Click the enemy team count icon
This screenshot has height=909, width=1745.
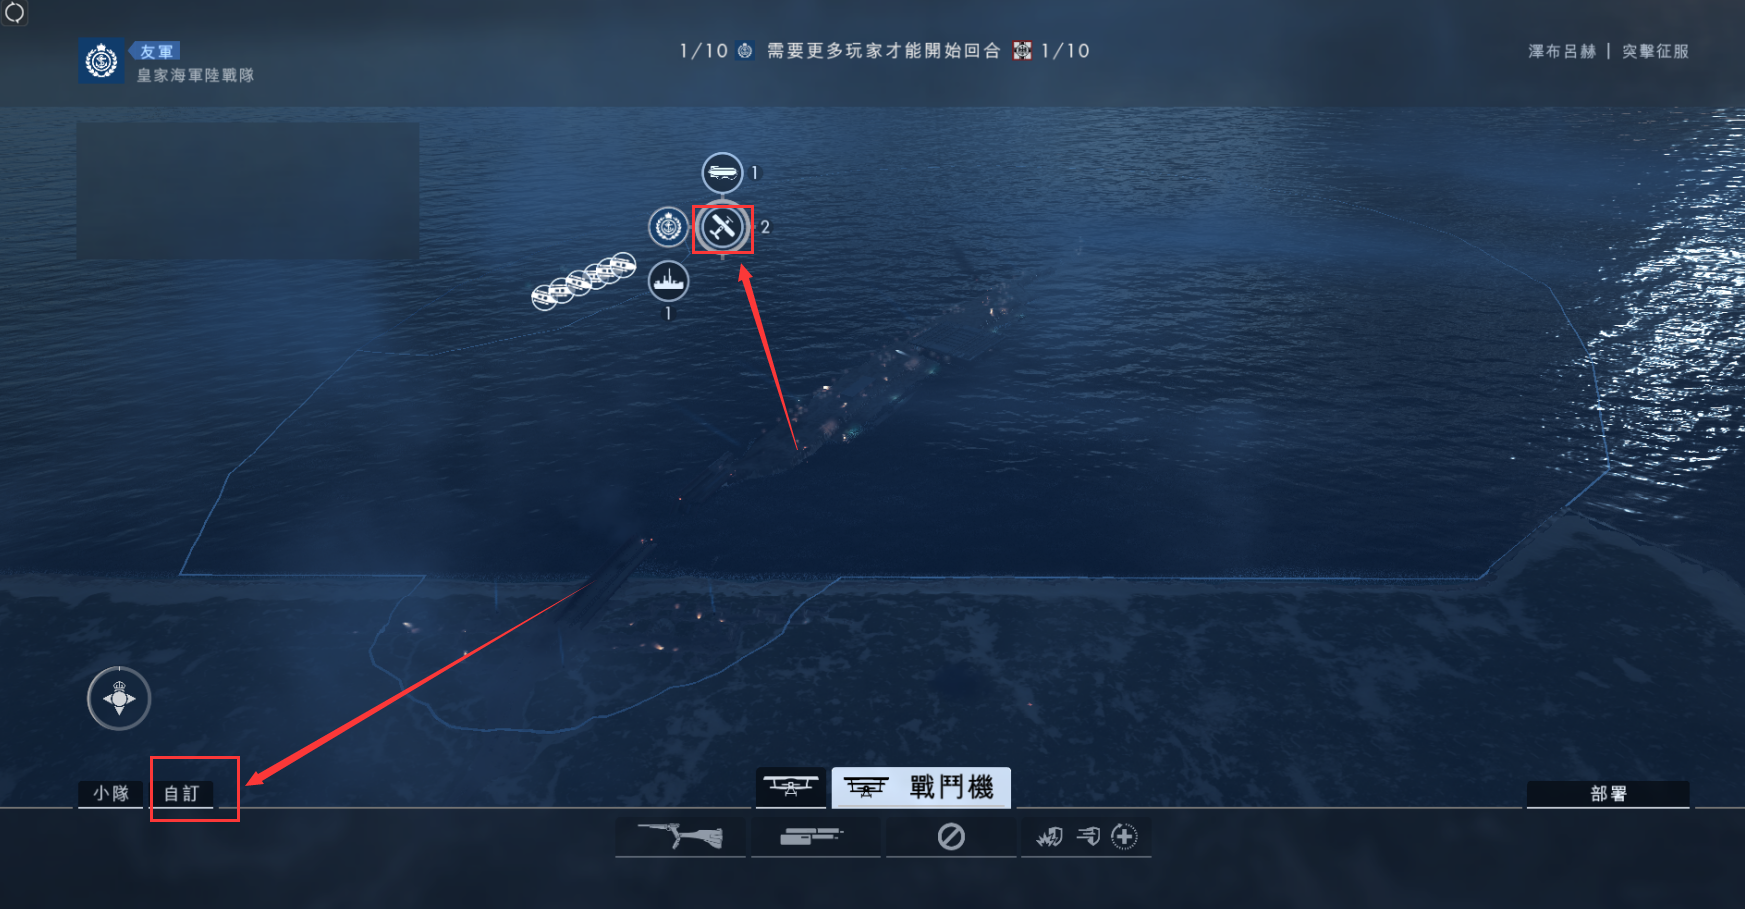pyautogui.click(x=1022, y=51)
